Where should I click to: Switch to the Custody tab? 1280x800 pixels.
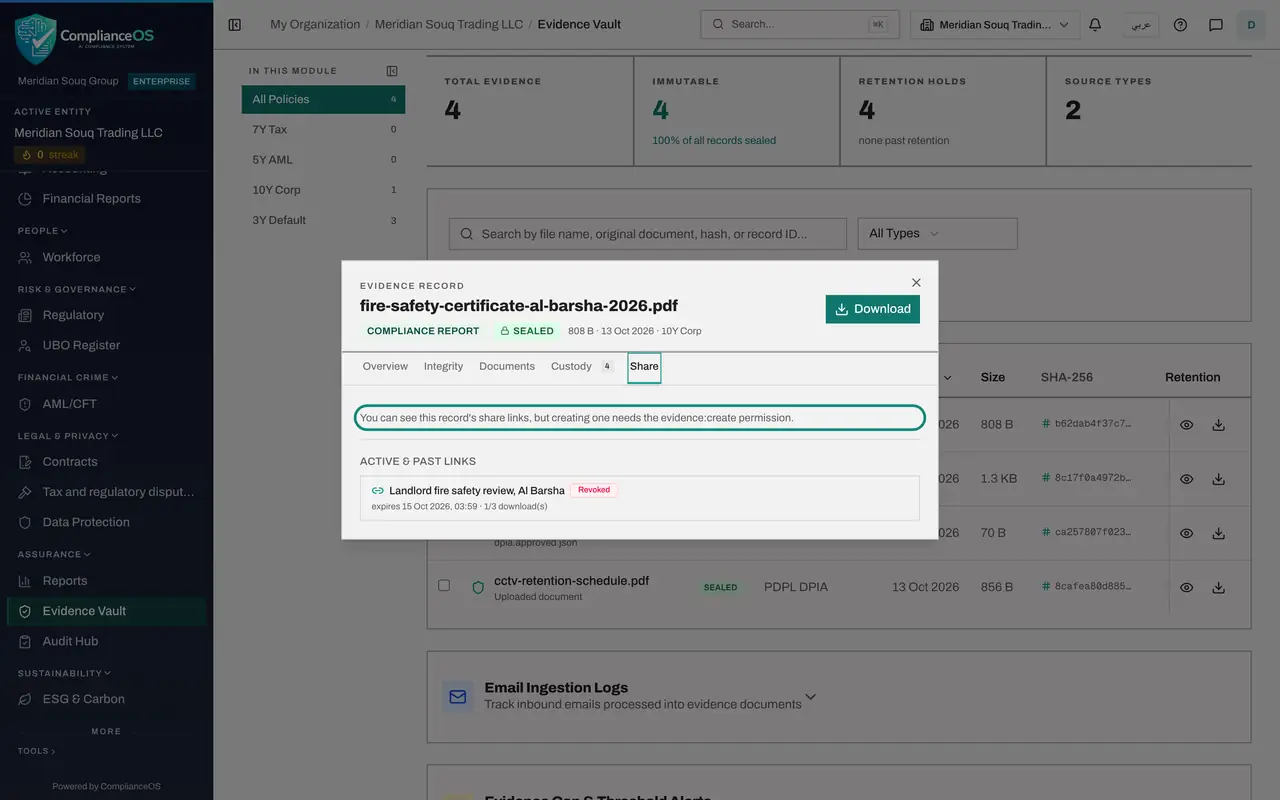582,367
